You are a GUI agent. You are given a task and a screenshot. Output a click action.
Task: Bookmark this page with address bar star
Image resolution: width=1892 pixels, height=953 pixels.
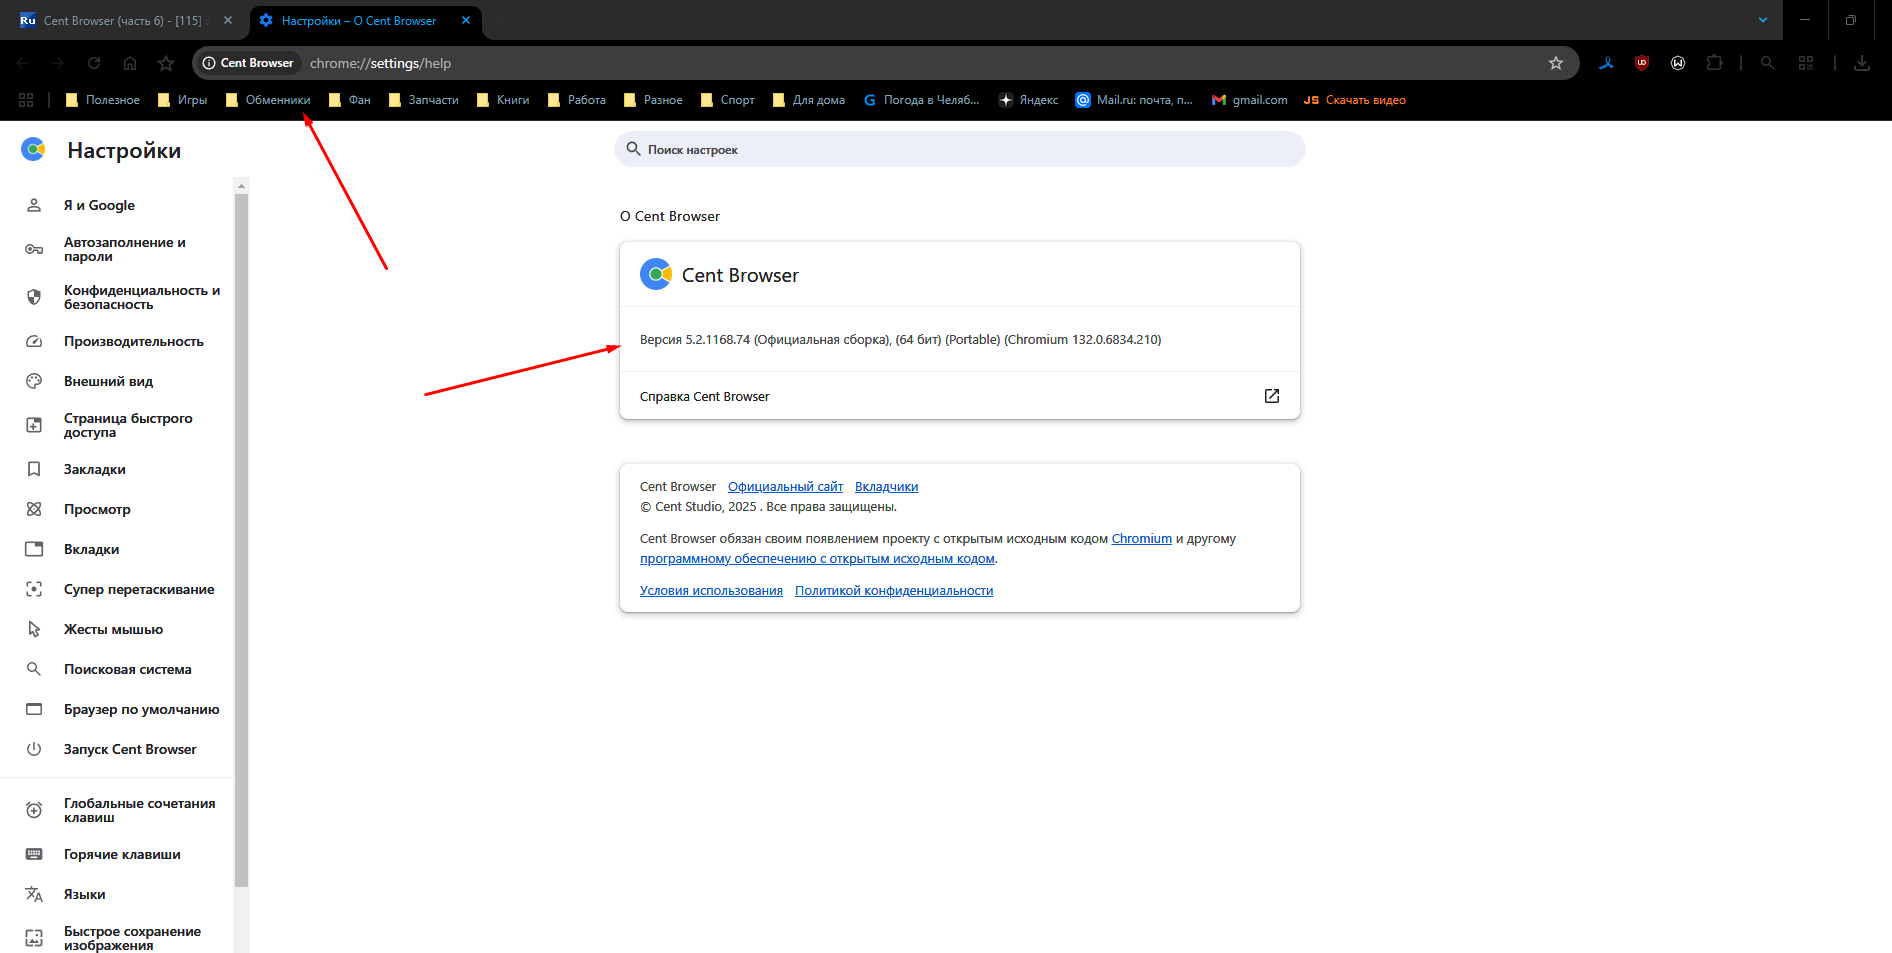1556,63
